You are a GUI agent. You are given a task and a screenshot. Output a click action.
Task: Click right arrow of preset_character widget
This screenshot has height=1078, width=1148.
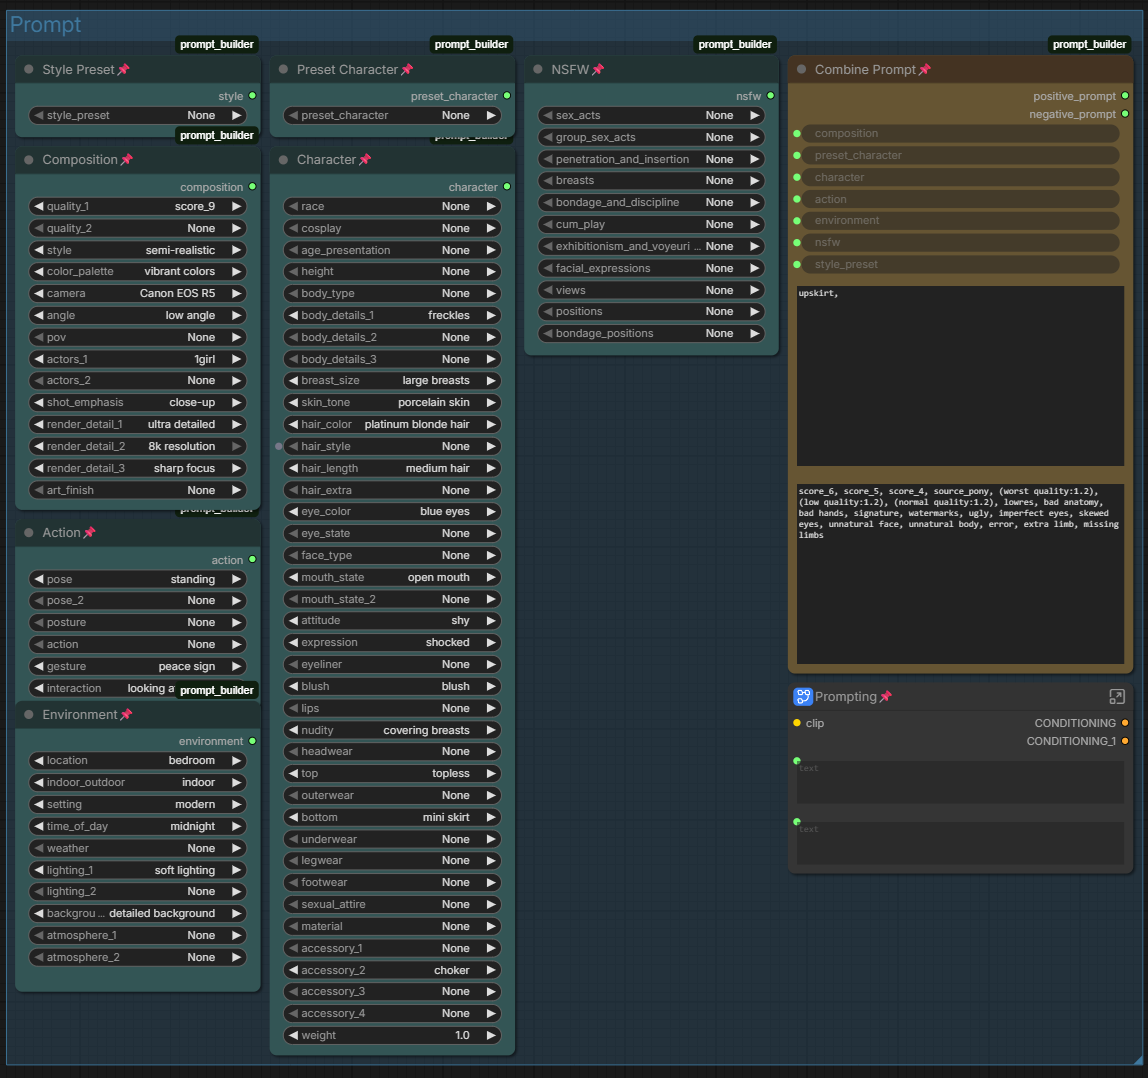coord(491,116)
